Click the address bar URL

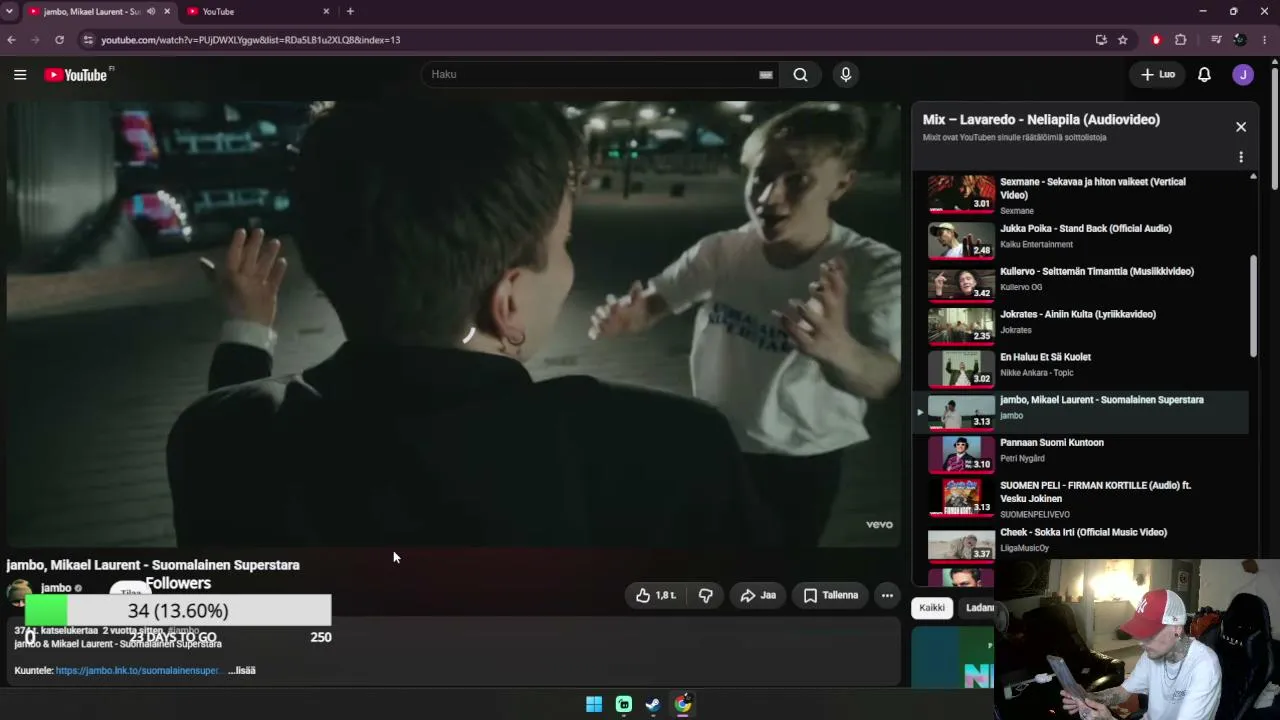pyautogui.click(x=250, y=40)
